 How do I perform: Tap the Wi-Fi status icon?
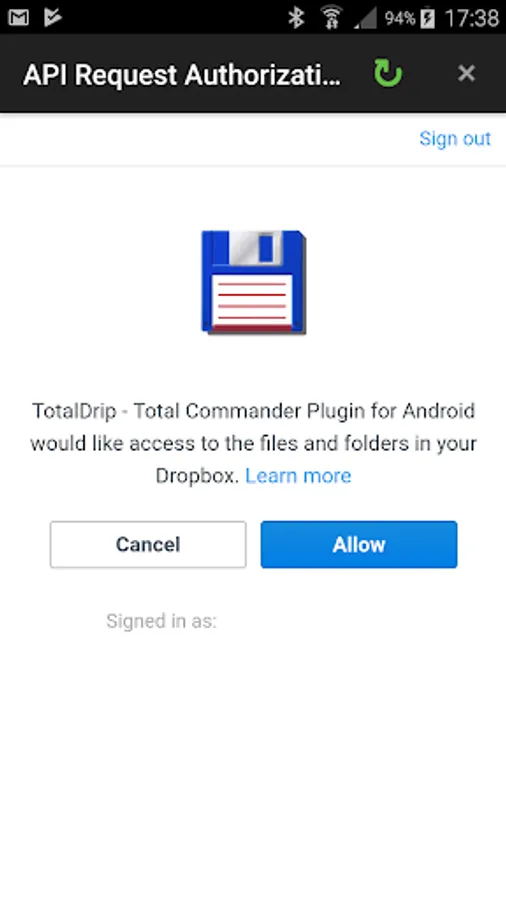tap(330, 17)
